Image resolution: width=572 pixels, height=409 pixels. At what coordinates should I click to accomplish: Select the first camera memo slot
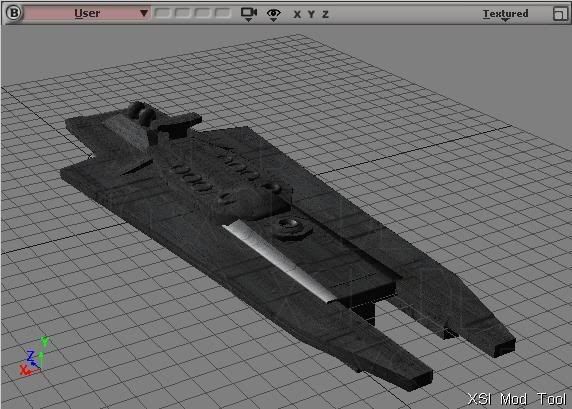tap(163, 13)
